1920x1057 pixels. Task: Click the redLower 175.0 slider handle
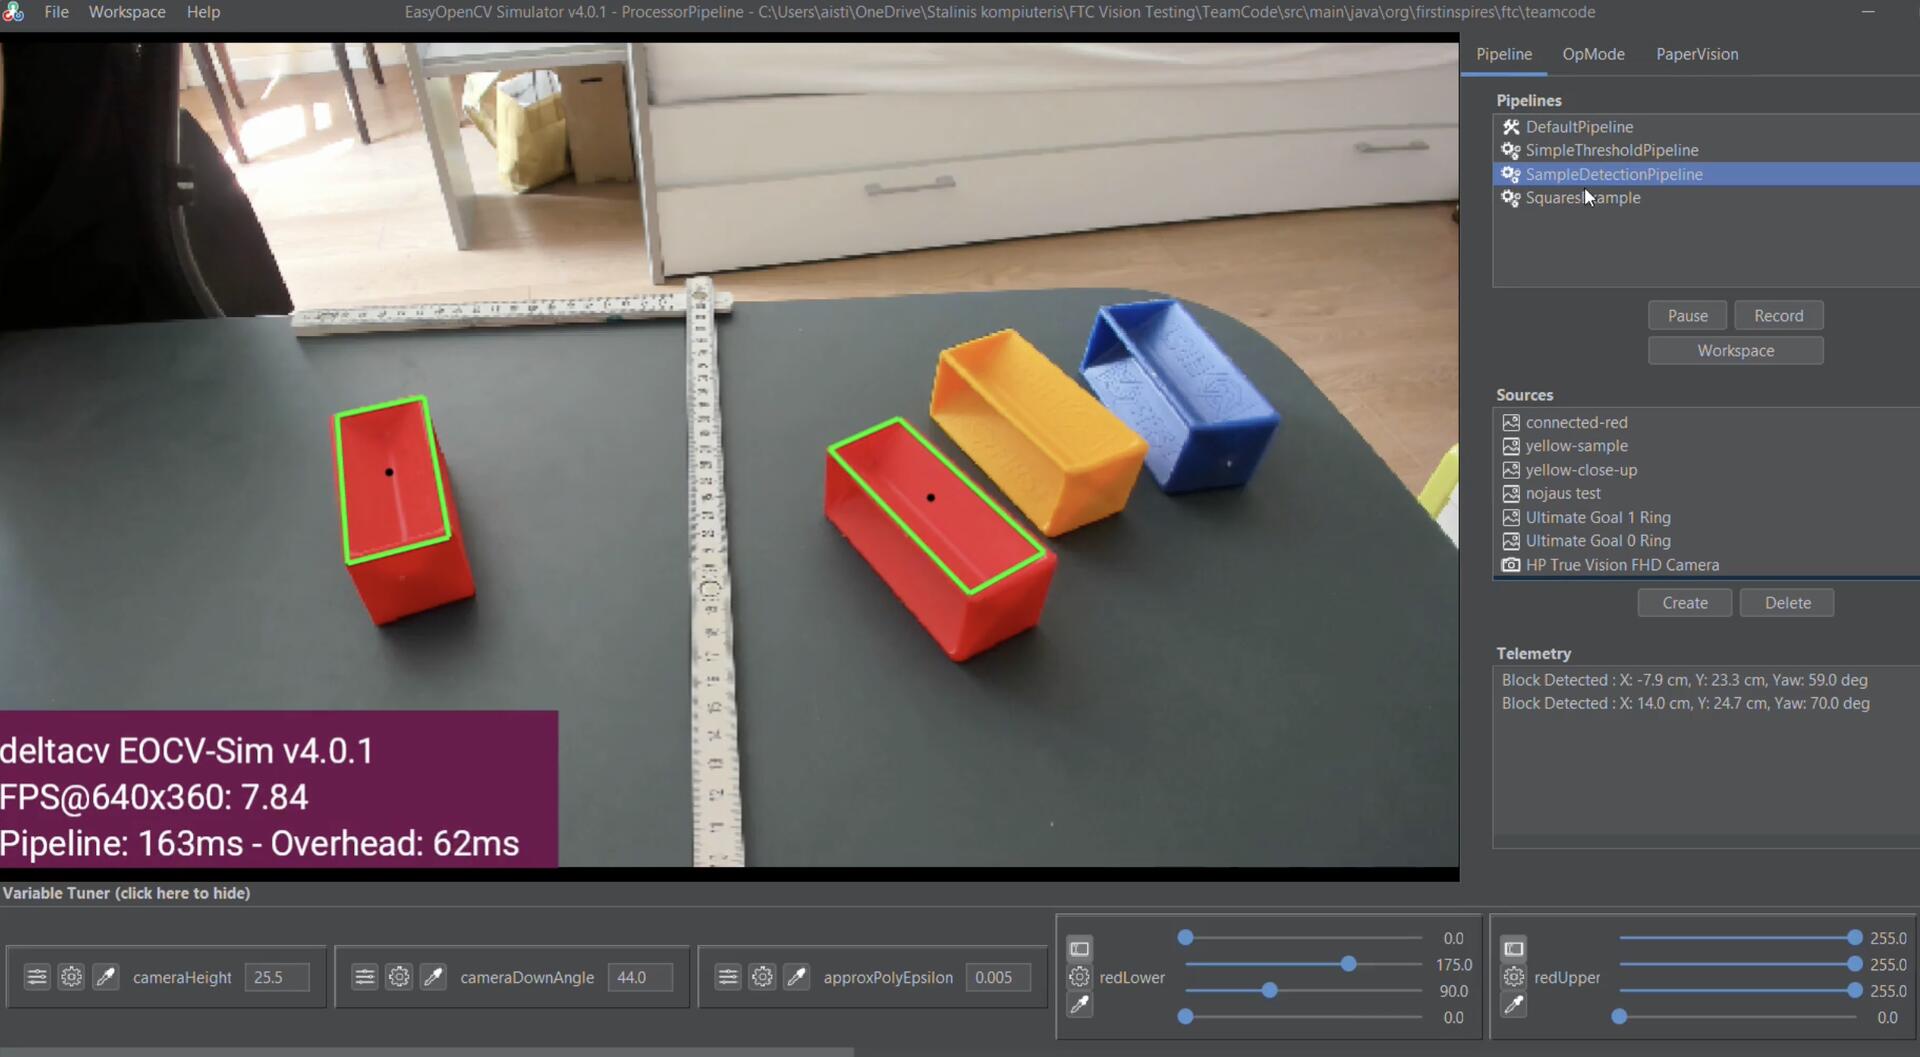click(x=1348, y=964)
